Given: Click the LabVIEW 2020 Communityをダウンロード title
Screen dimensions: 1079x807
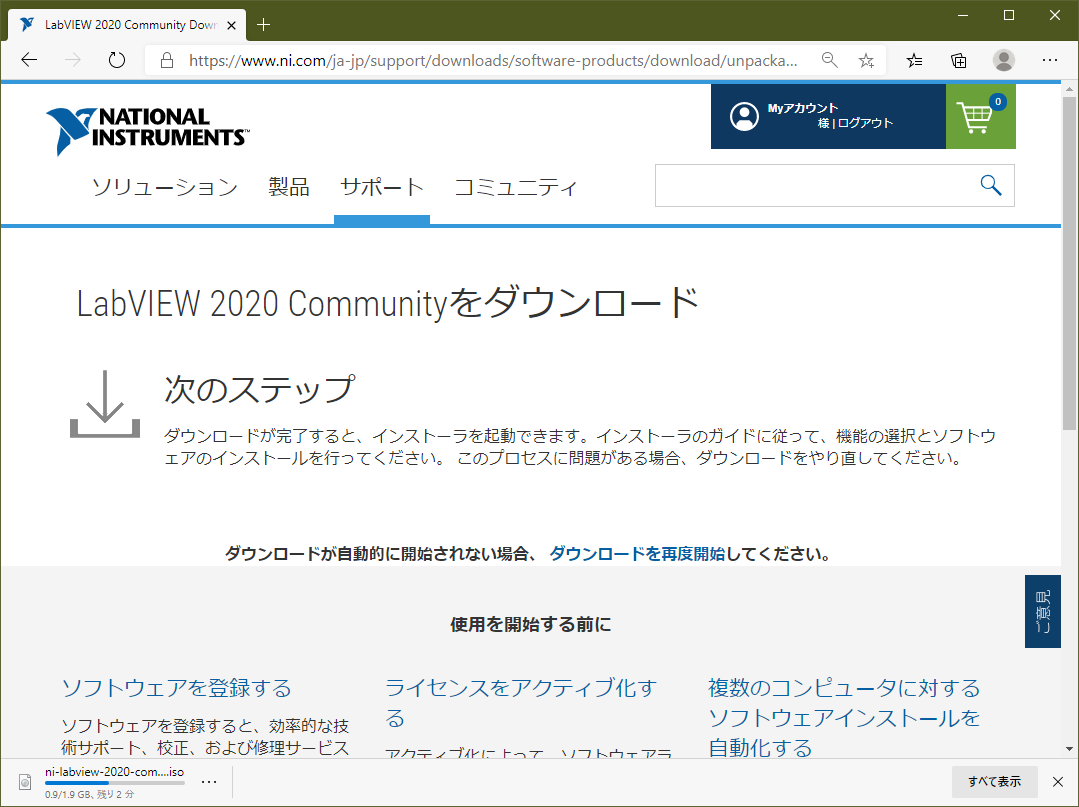Looking at the screenshot, I should (387, 303).
